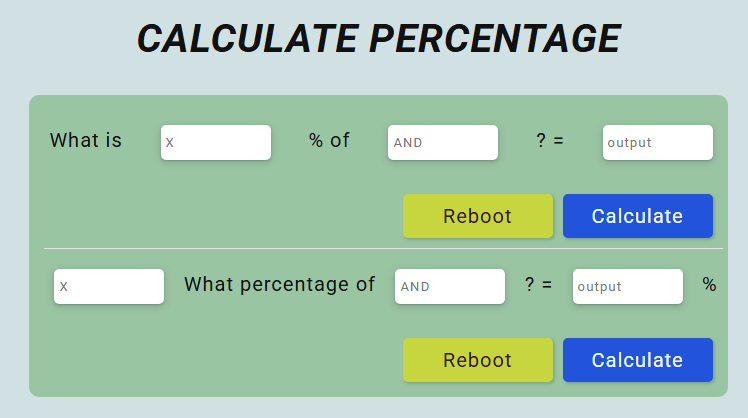Click the "? =" text after "What percentage of"
This screenshot has width=748, height=418.
539,284
